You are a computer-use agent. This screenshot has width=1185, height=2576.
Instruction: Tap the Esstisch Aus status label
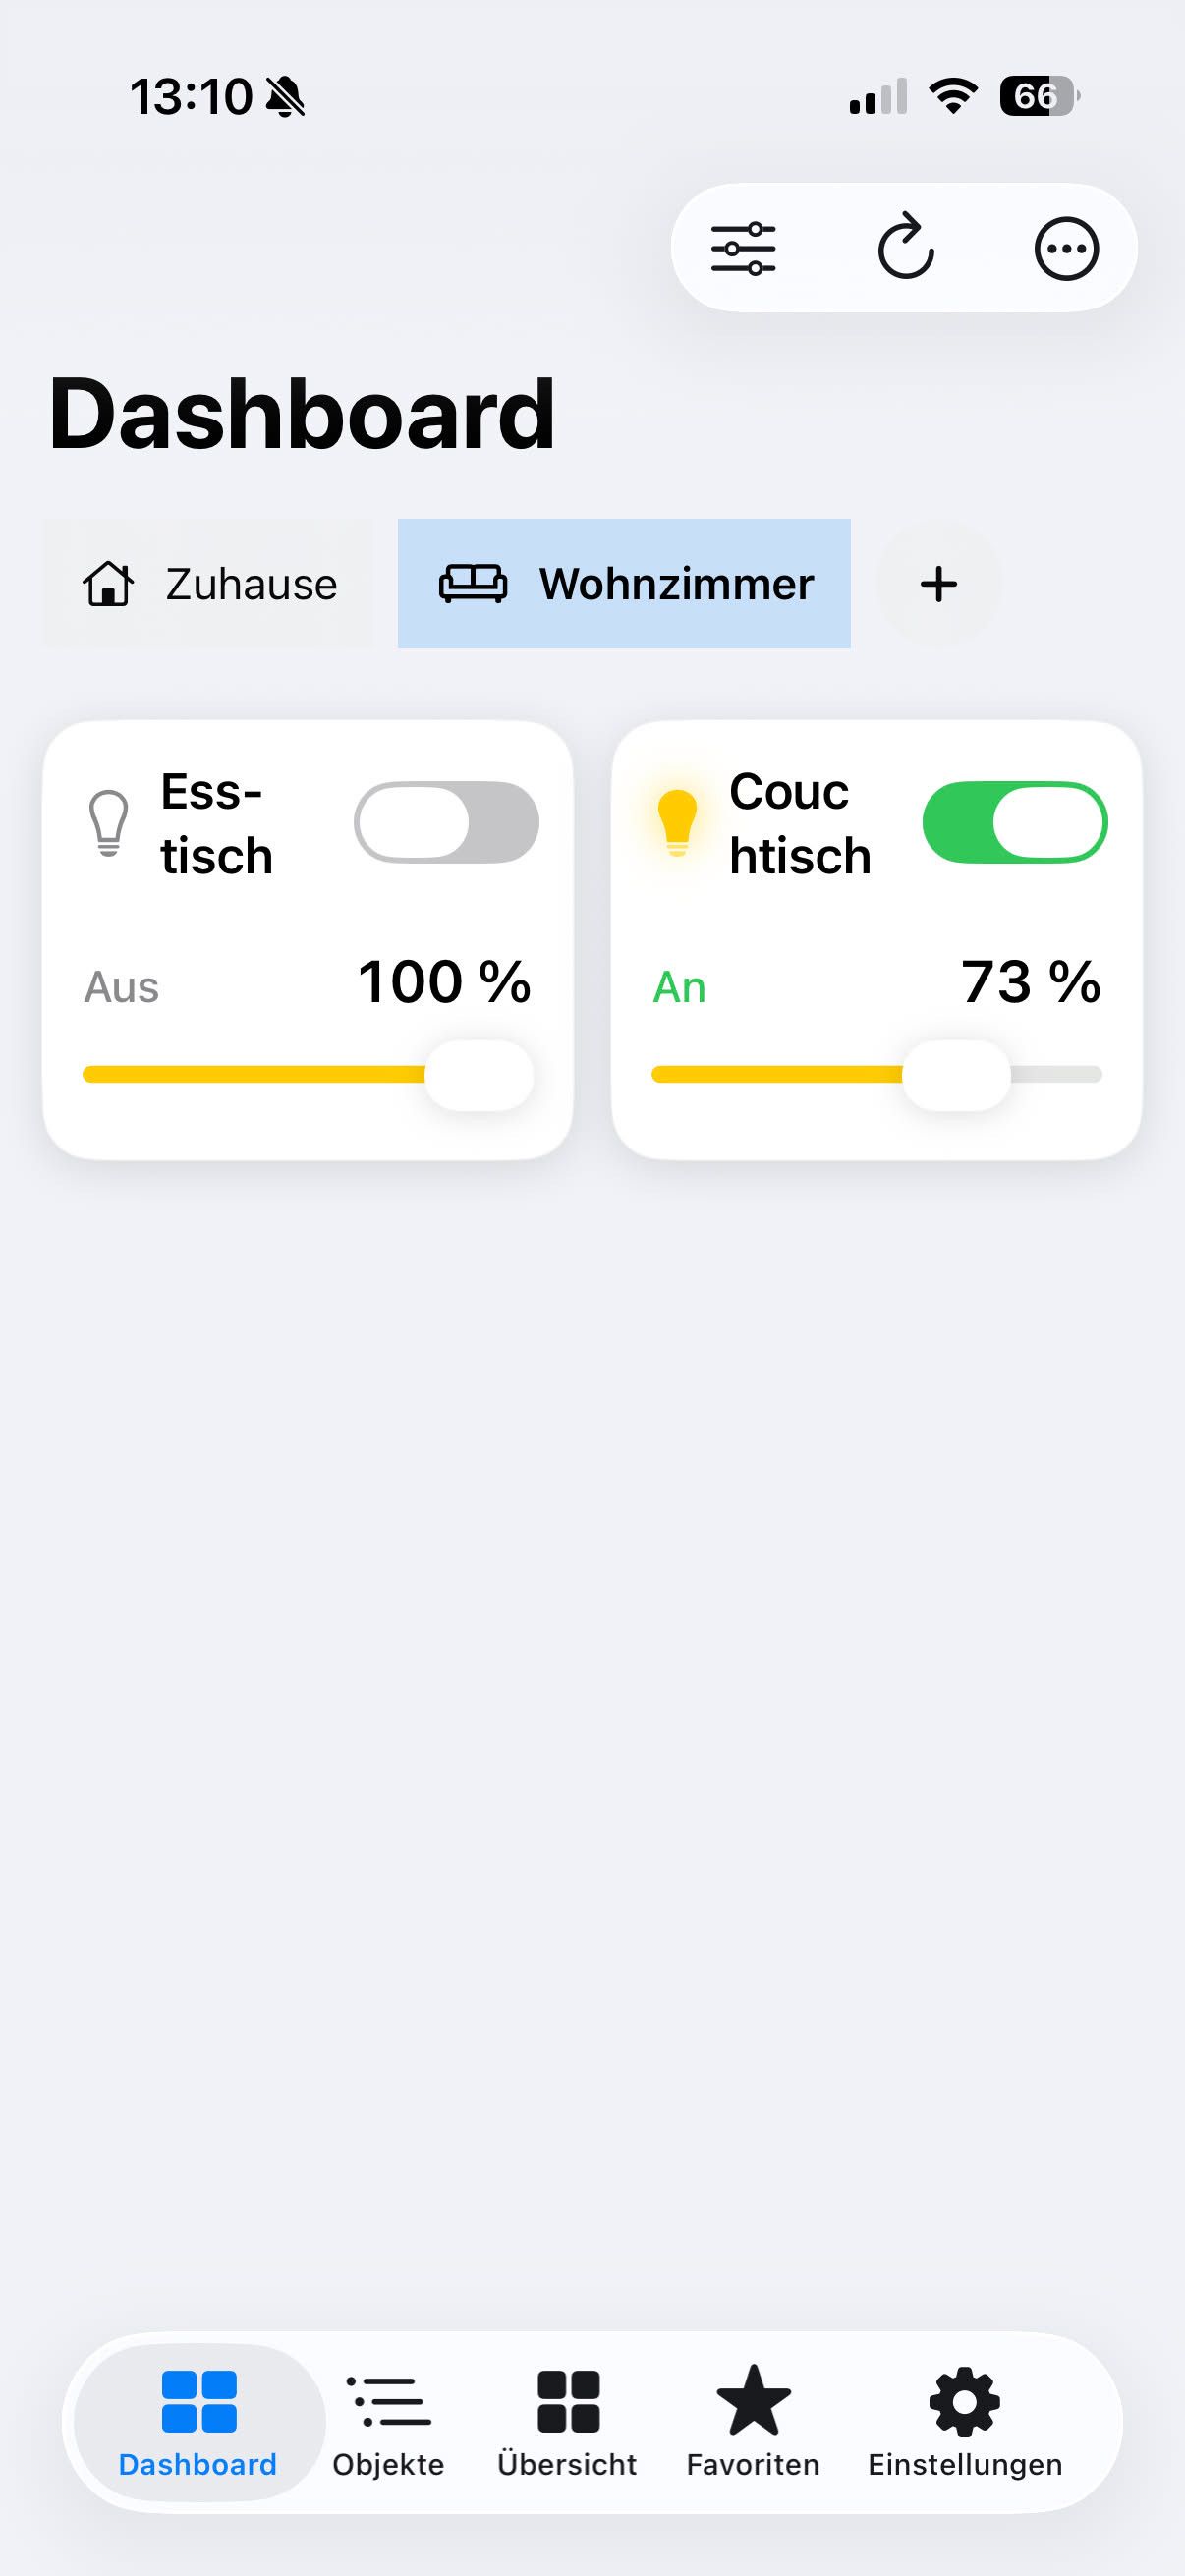(x=121, y=988)
